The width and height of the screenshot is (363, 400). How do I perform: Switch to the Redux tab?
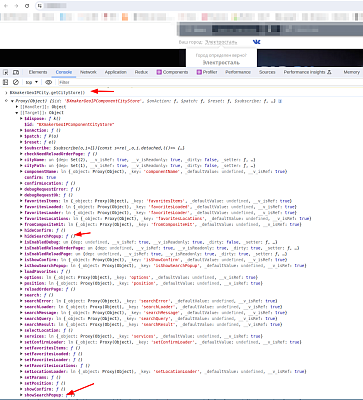(x=141, y=72)
